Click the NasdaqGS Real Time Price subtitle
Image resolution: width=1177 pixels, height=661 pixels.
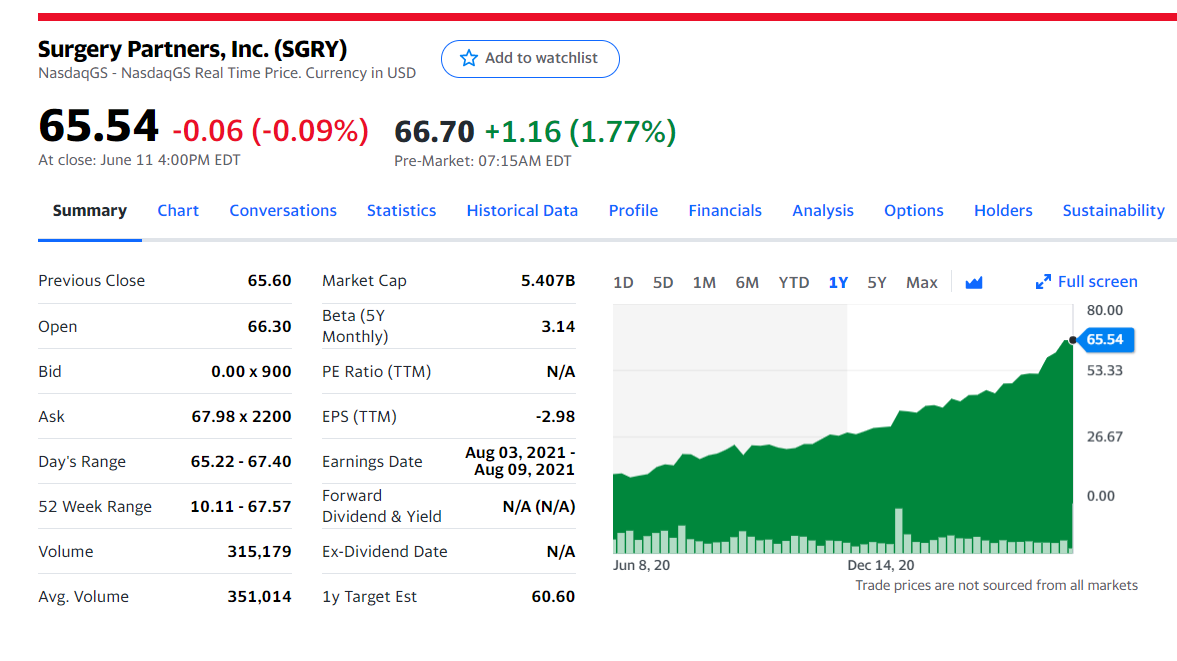[x=227, y=73]
